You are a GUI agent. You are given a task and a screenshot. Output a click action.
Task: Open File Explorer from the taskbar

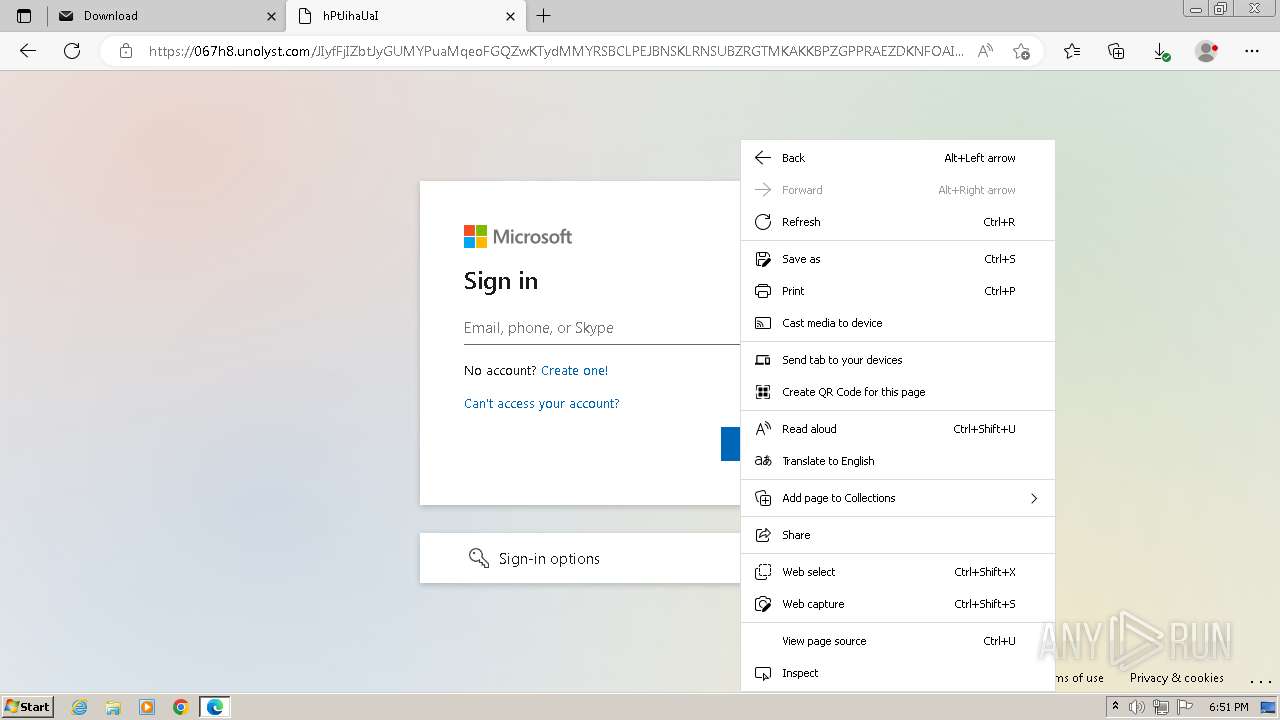pos(113,707)
